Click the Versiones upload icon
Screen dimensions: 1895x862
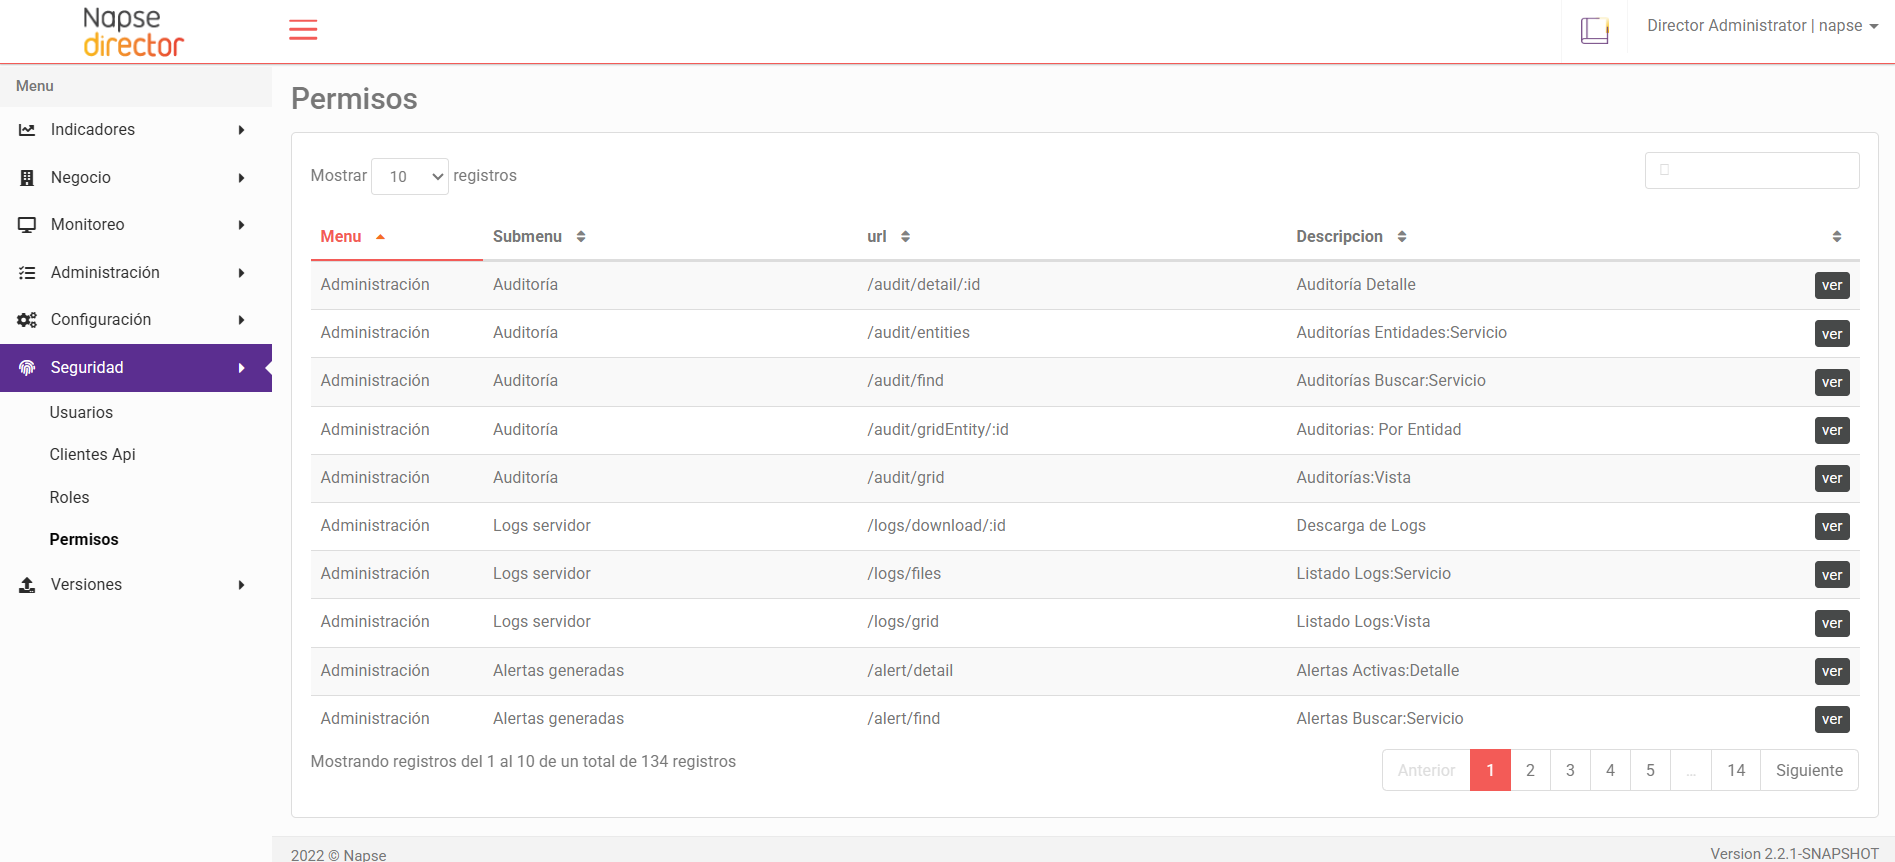[x=27, y=585]
